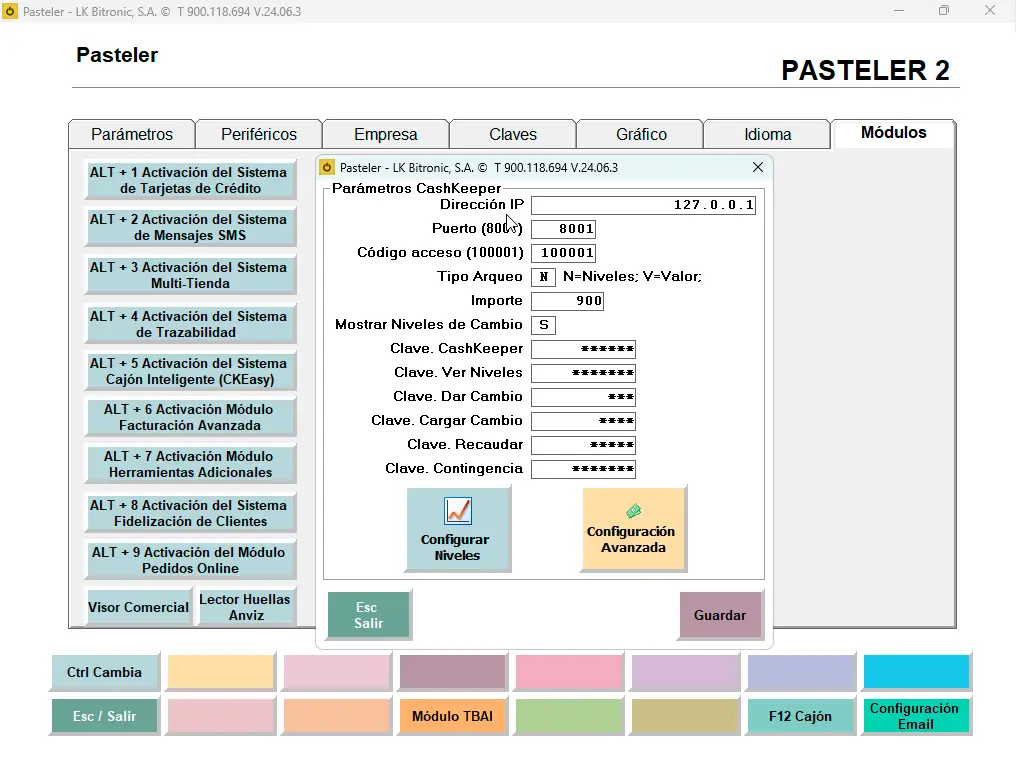Viewport: 1016px width, 783px height.
Task: Click ALT + 8 Fidelización de Clientes button
Action: click(x=190, y=513)
